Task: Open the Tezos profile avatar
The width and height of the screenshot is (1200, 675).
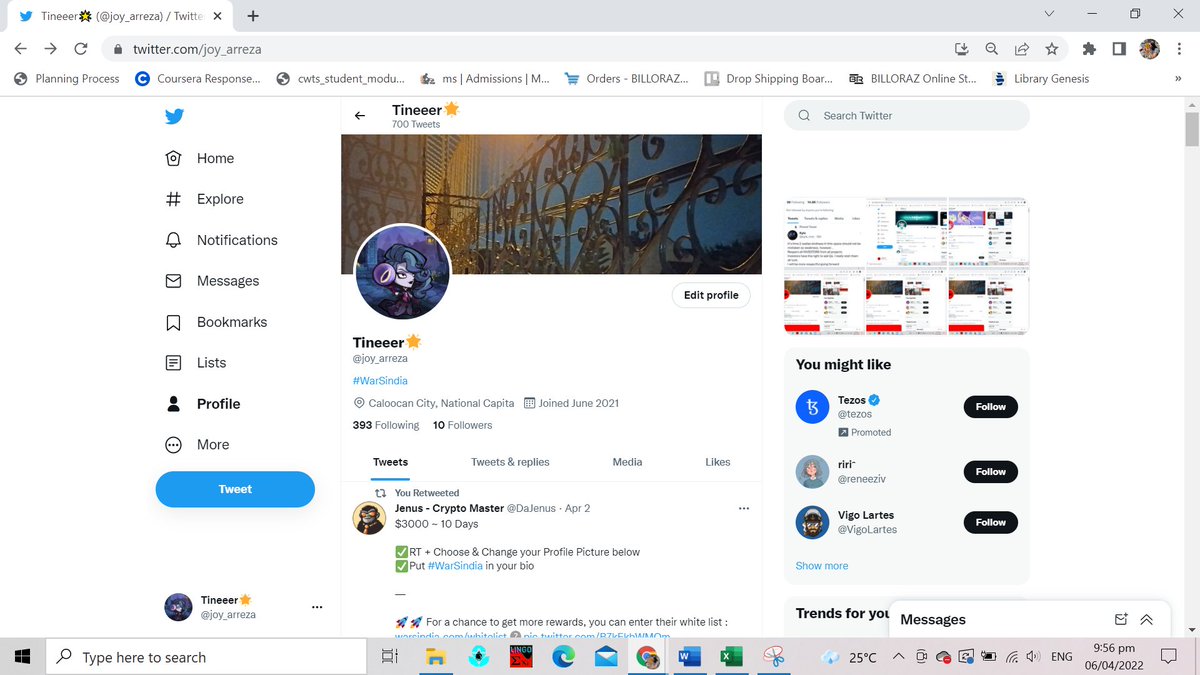Action: [812, 407]
